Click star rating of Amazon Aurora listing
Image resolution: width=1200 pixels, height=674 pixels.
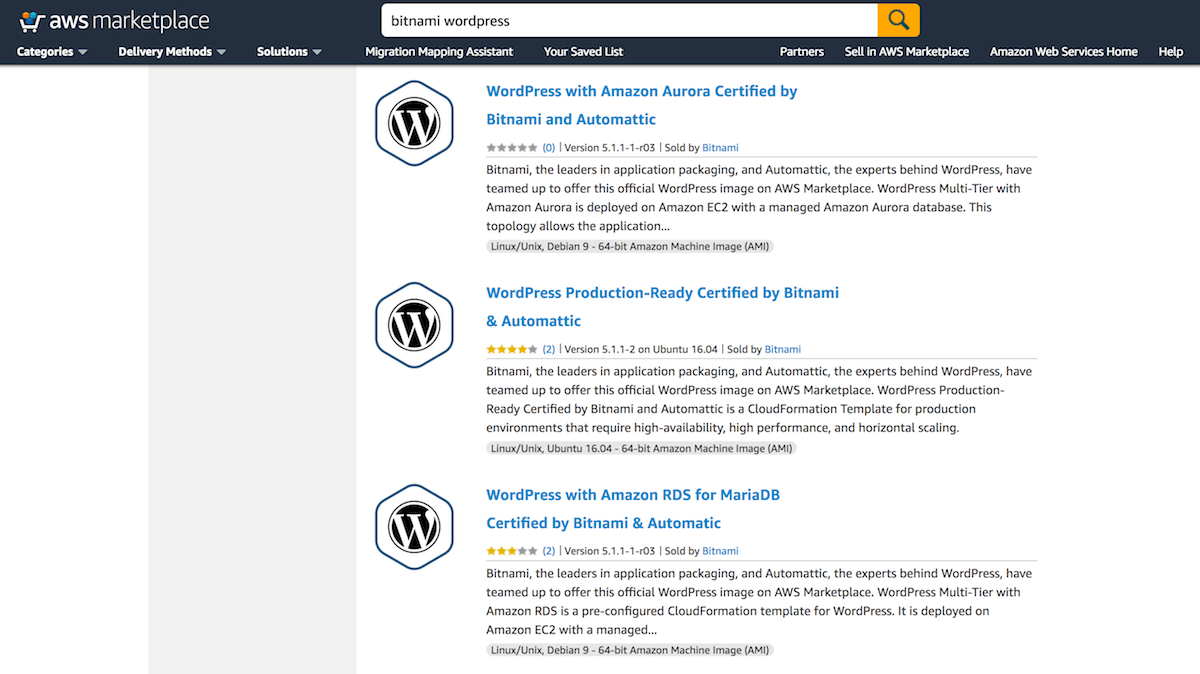point(512,148)
